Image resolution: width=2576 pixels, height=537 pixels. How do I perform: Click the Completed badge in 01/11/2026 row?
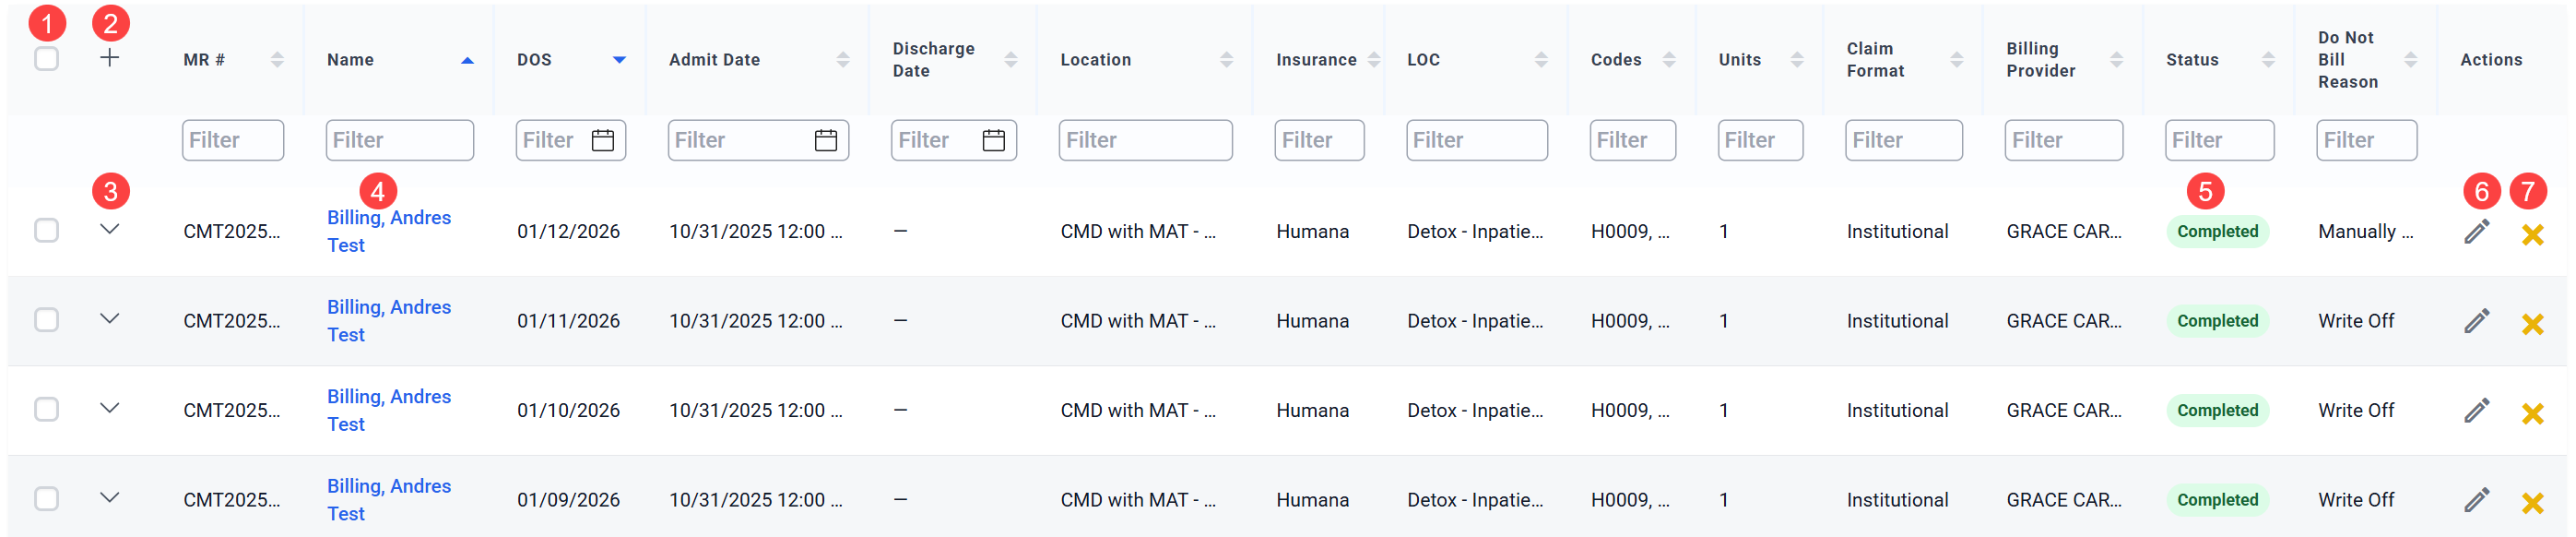coord(2217,321)
